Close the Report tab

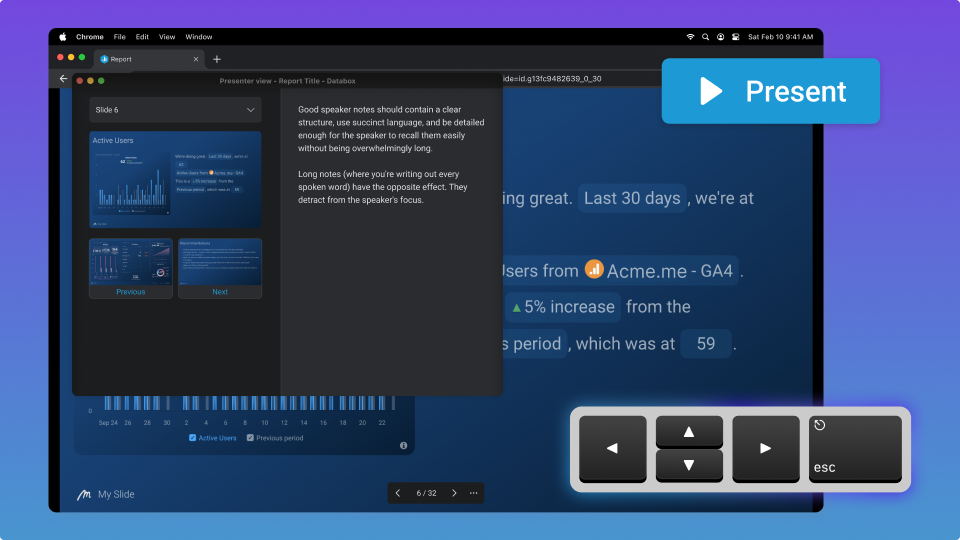click(x=196, y=59)
